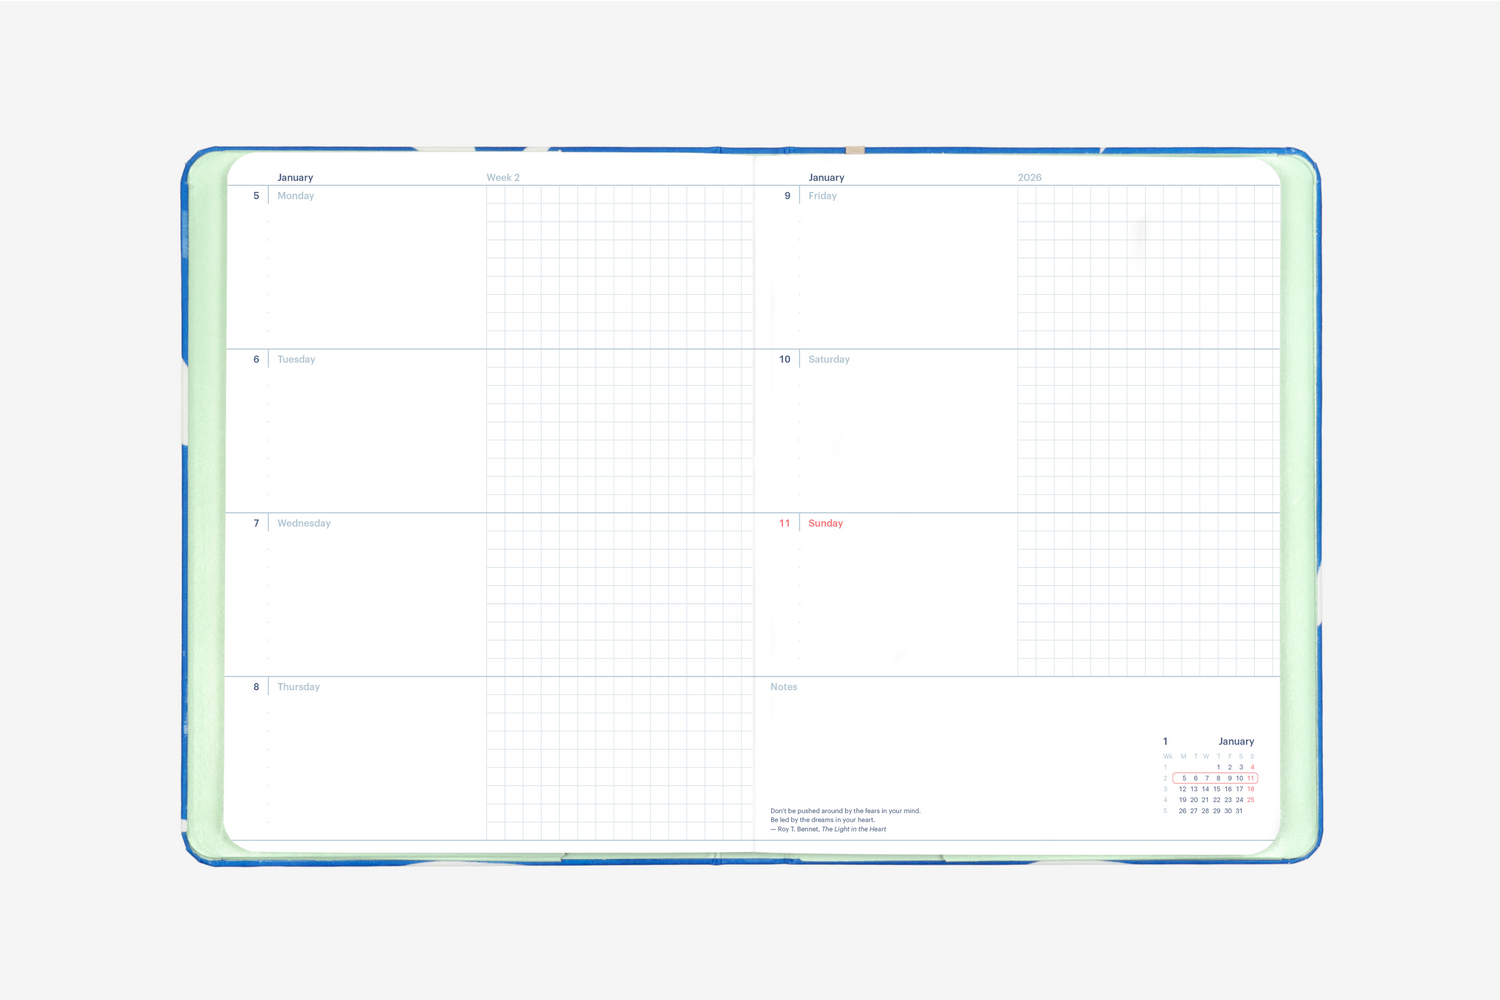Select the Thursday day label
This screenshot has height=1000, width=1500.
[298, 687]
